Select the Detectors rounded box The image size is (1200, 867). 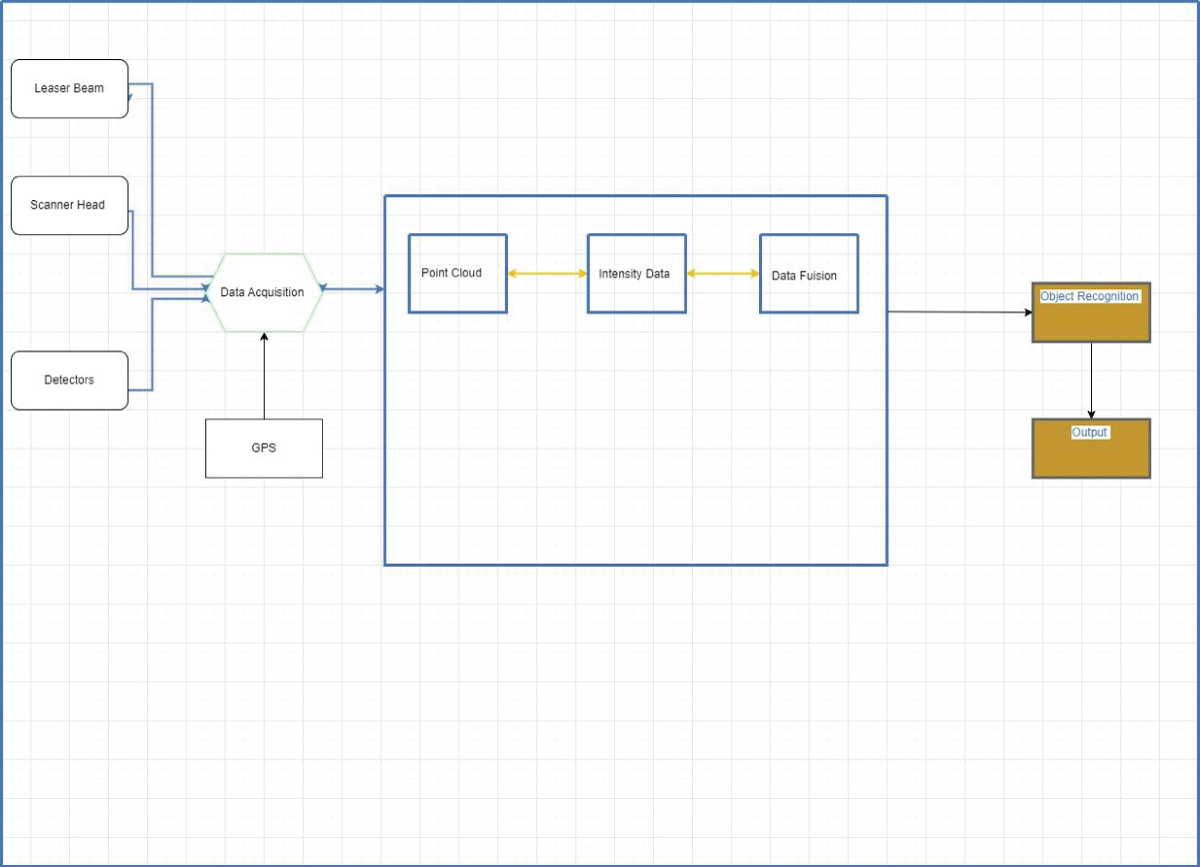click(x=70, y=380)
